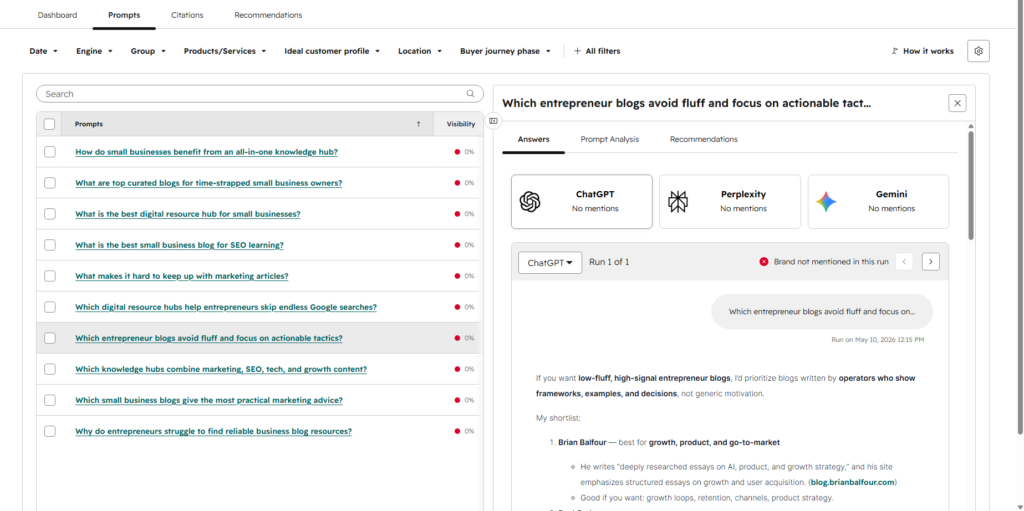Select the Prompts tab
The height and width of the screenshot is (511, 1024).
(124, 14)
